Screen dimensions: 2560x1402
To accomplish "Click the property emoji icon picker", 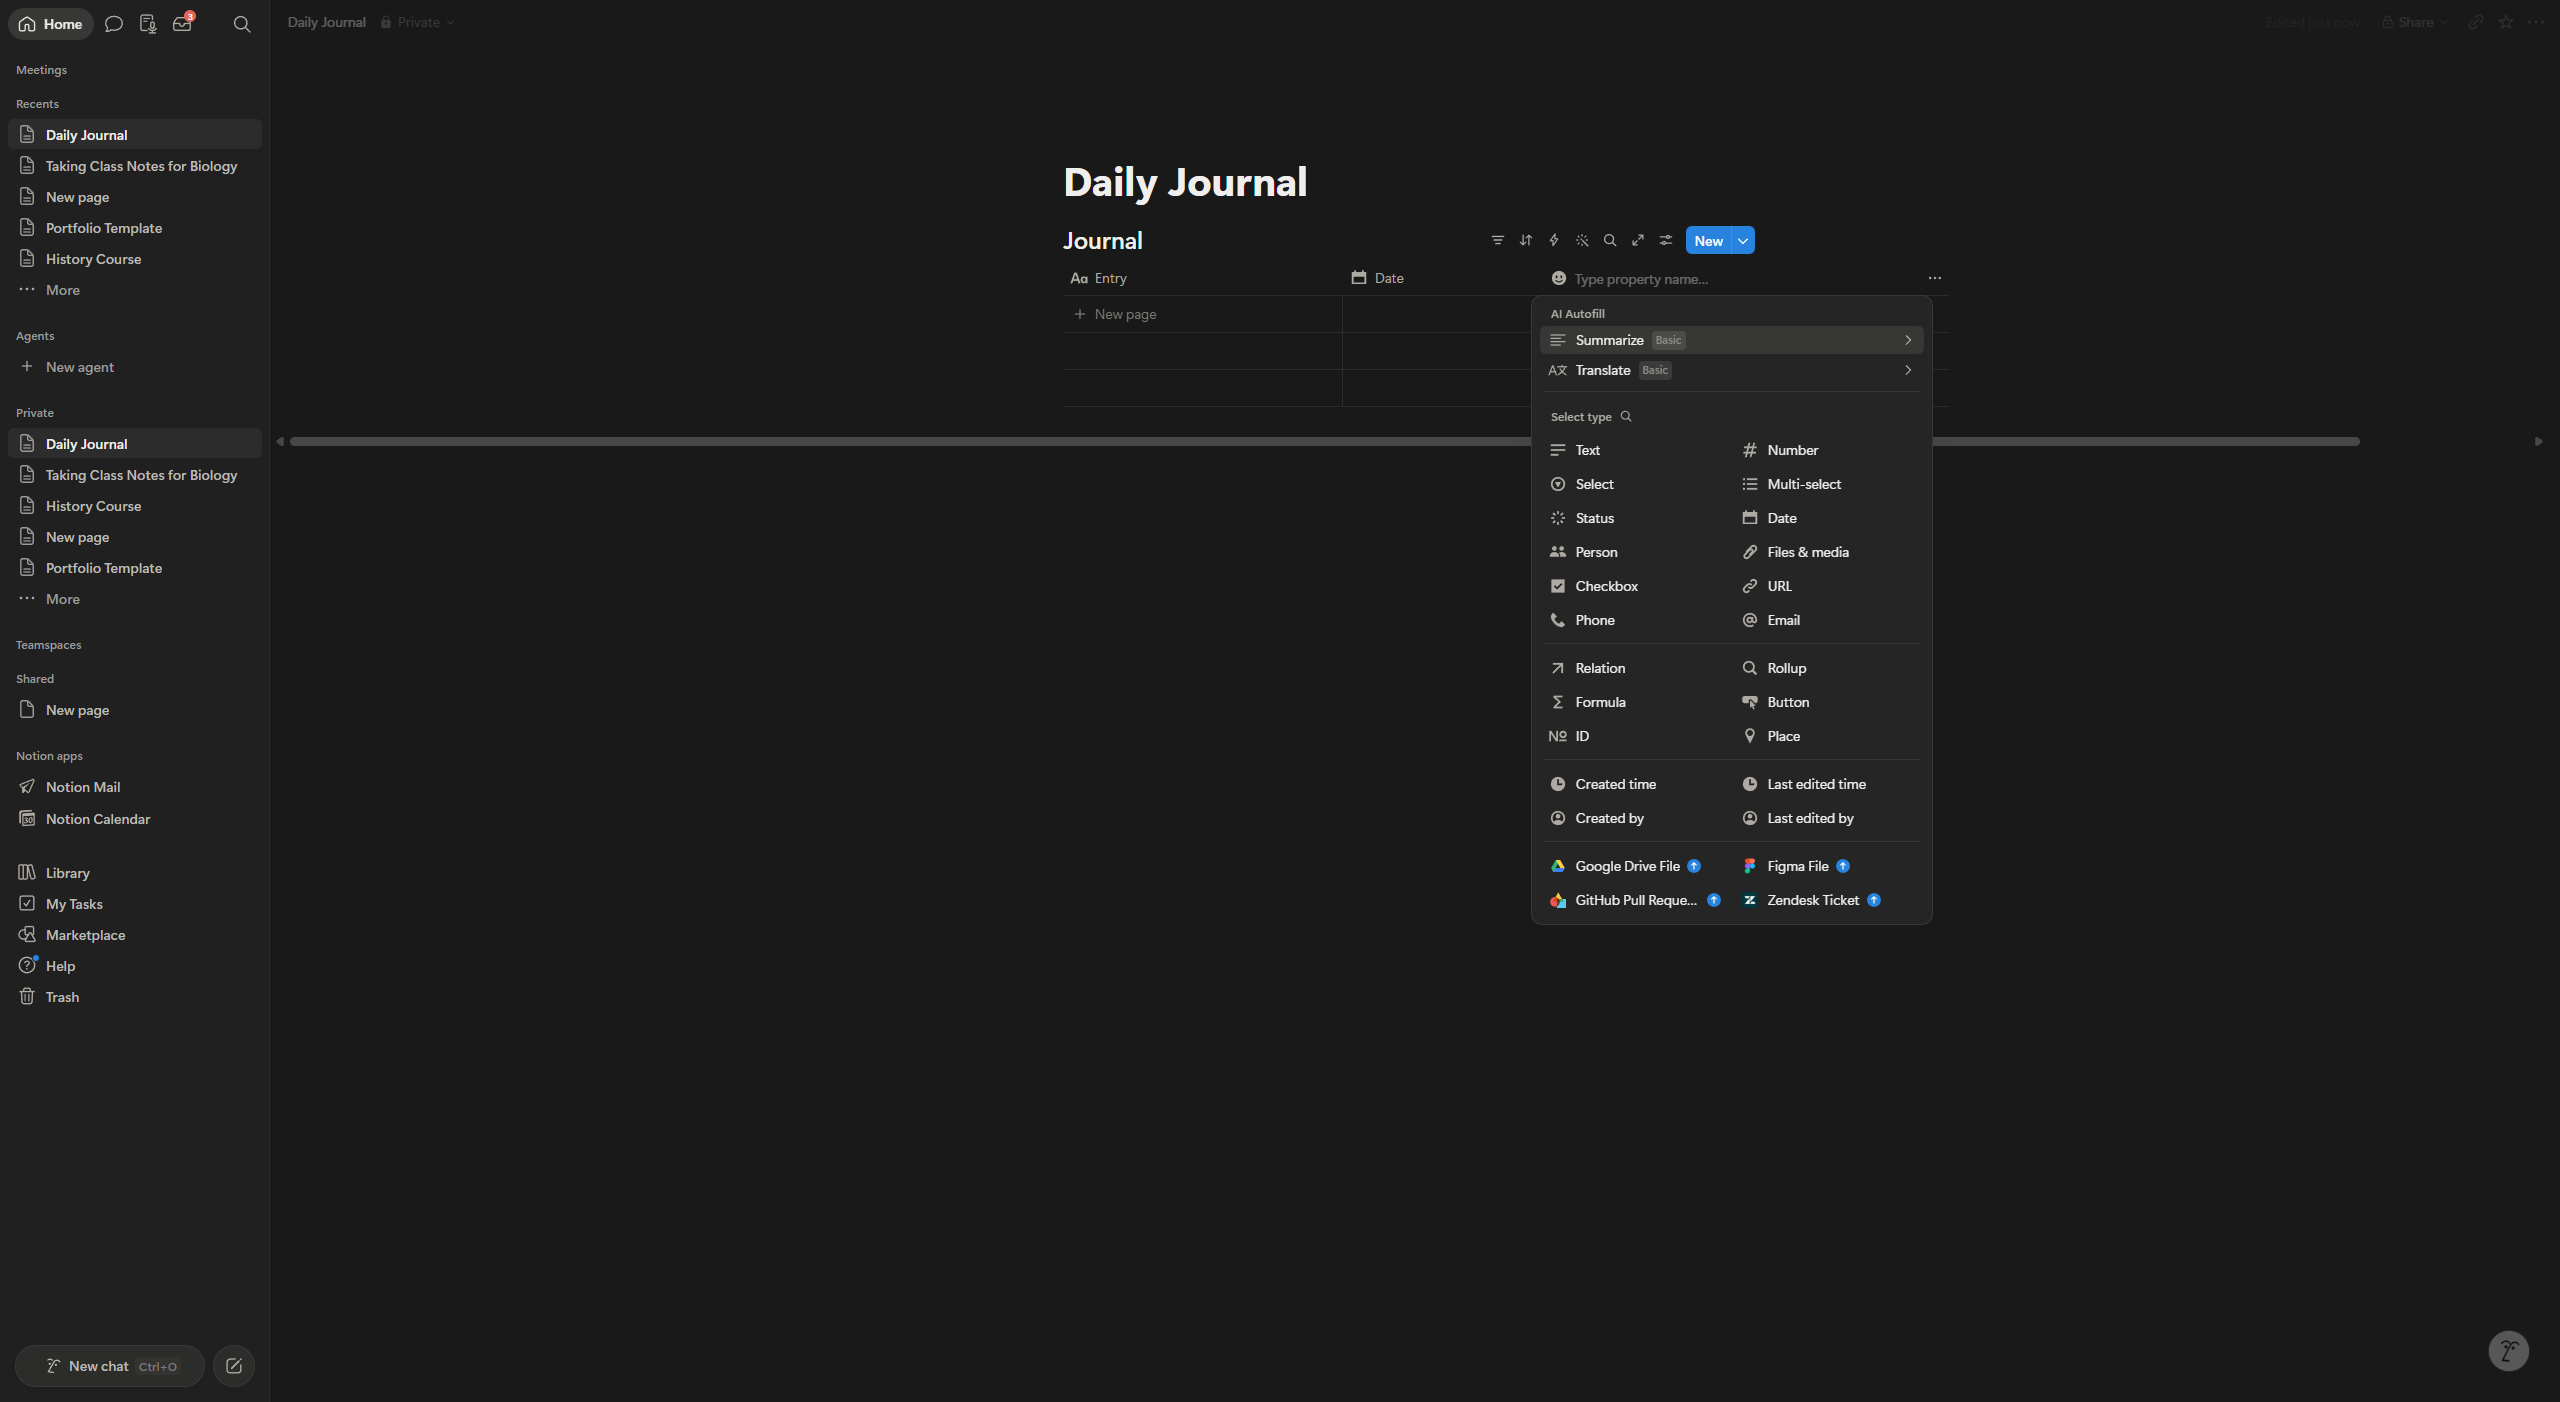I will point(1558,278).
